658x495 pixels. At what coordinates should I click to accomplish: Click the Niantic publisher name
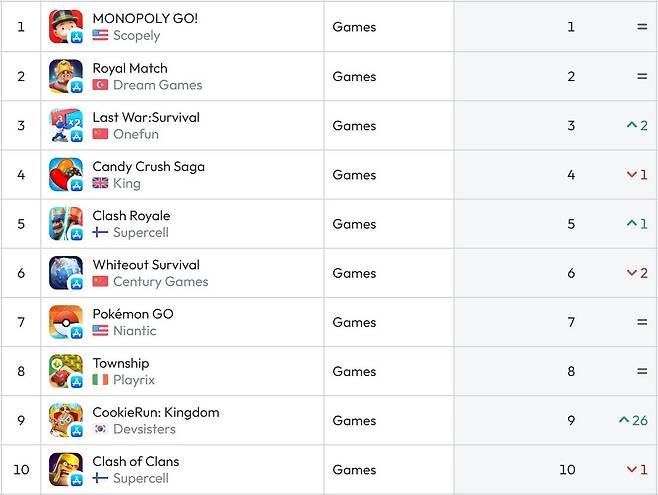pos(134,331)
